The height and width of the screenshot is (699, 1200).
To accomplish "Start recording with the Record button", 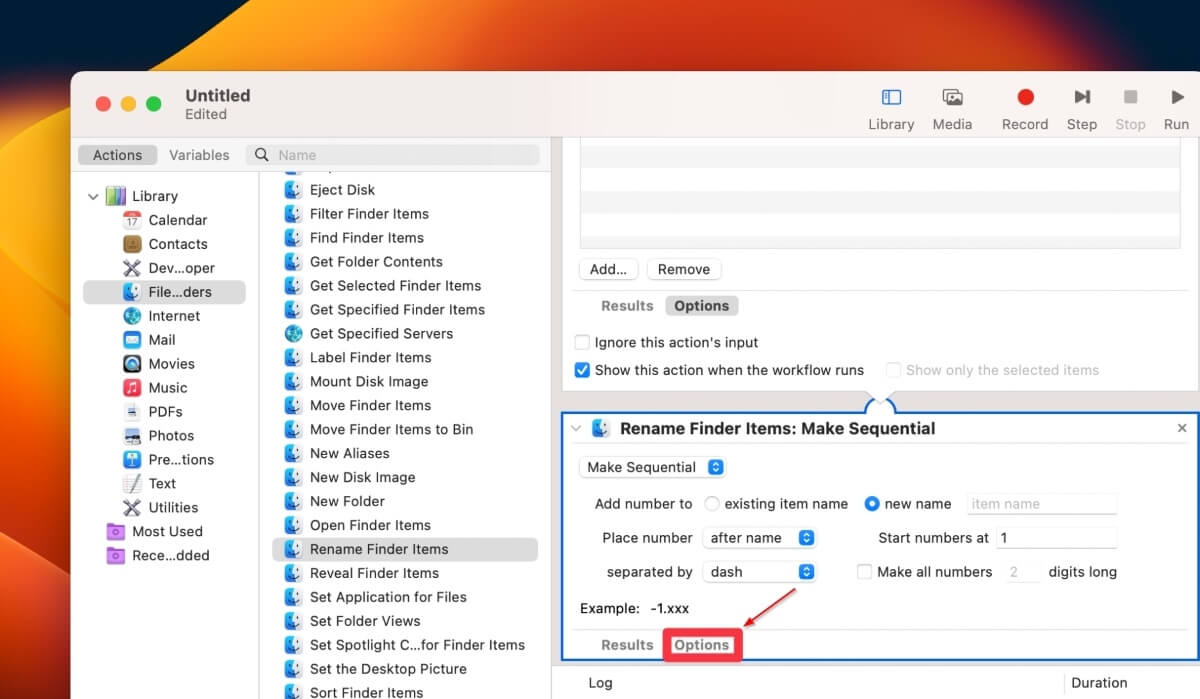I will click(x=1024, y=105).
